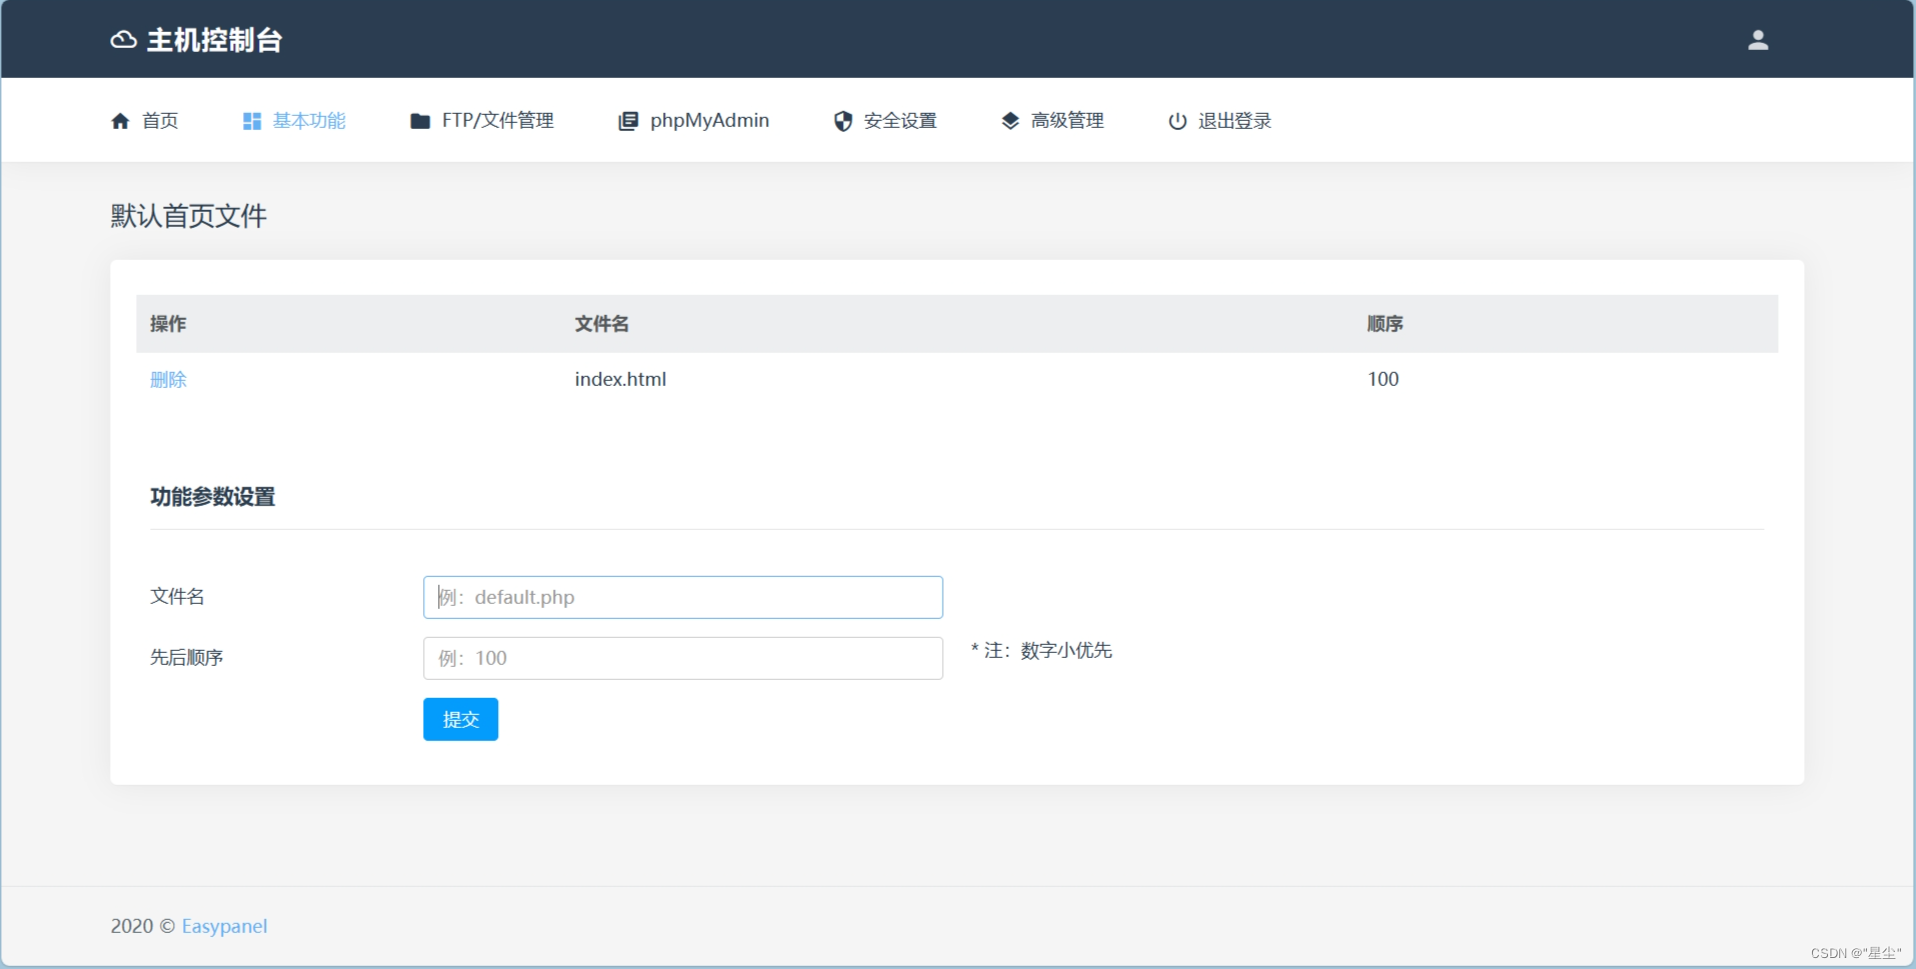
Task: Click the shield icon for 安全设置
Action: pos(843,121)
